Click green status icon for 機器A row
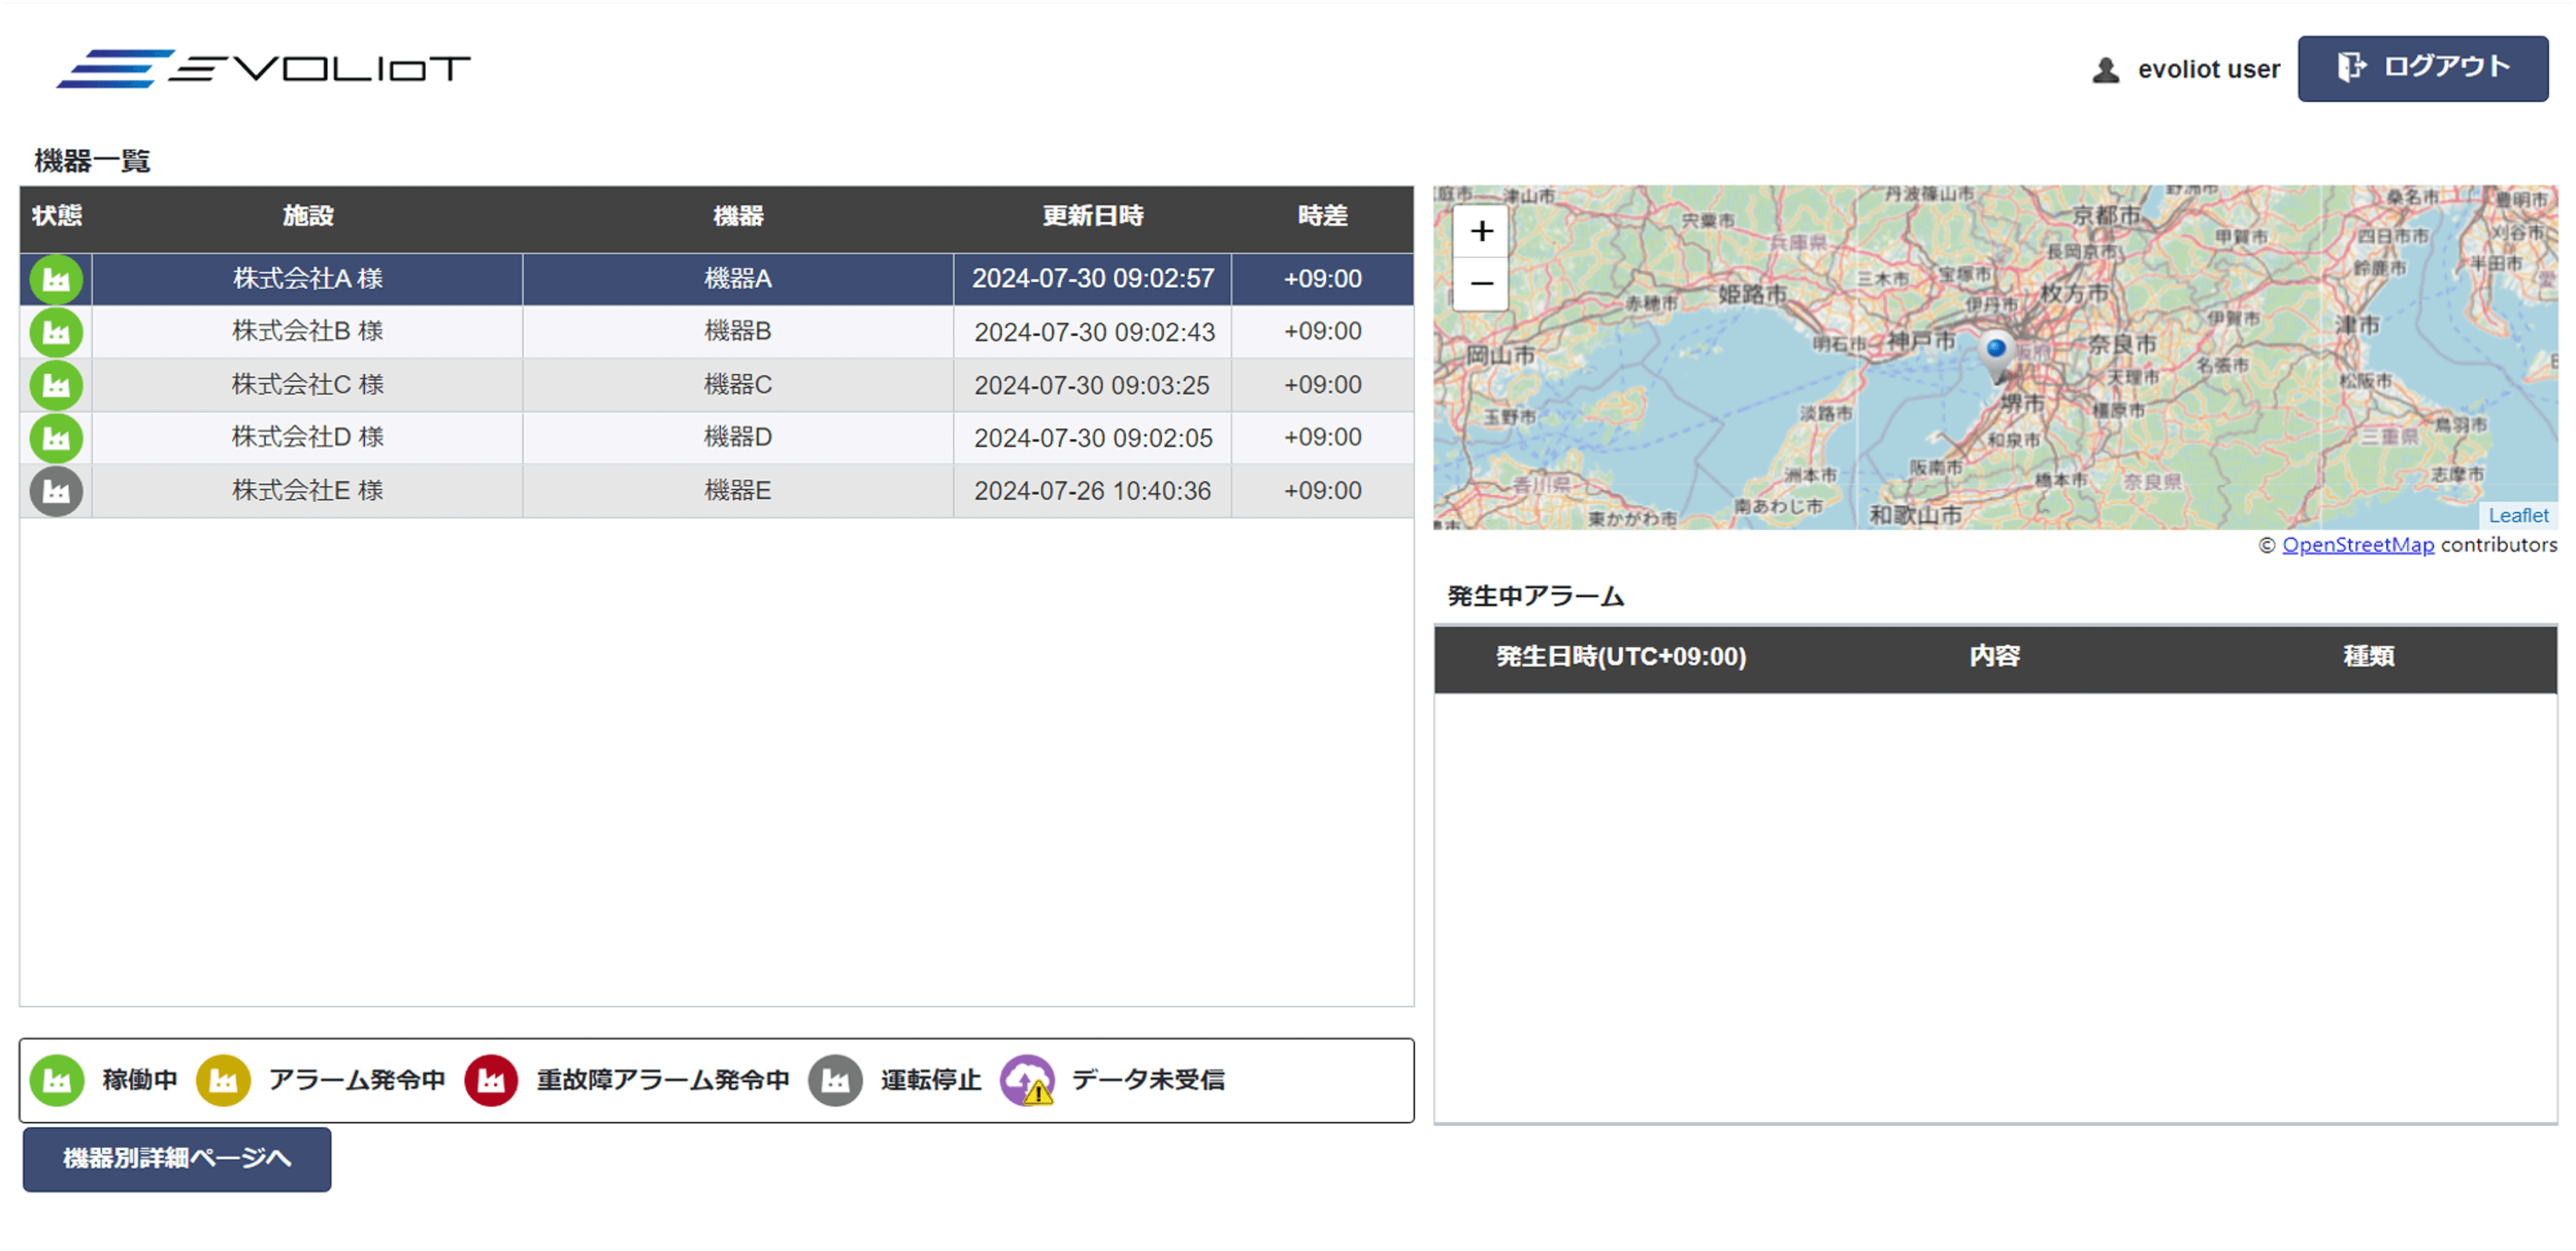 point(56,279)
